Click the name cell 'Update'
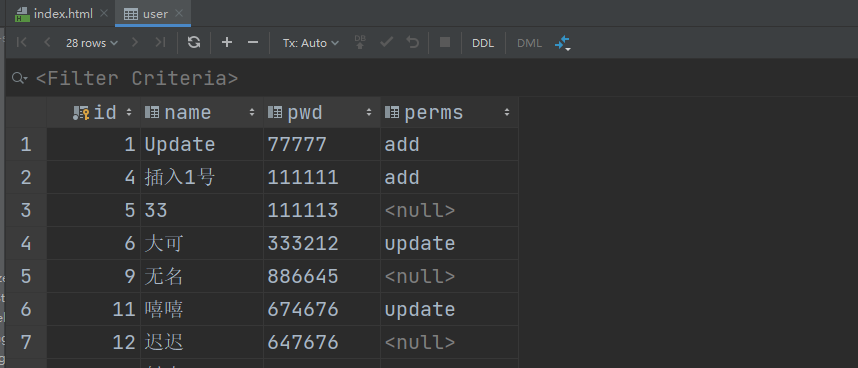The width and height of the screenshot is (858, 368). click(202, 144)
